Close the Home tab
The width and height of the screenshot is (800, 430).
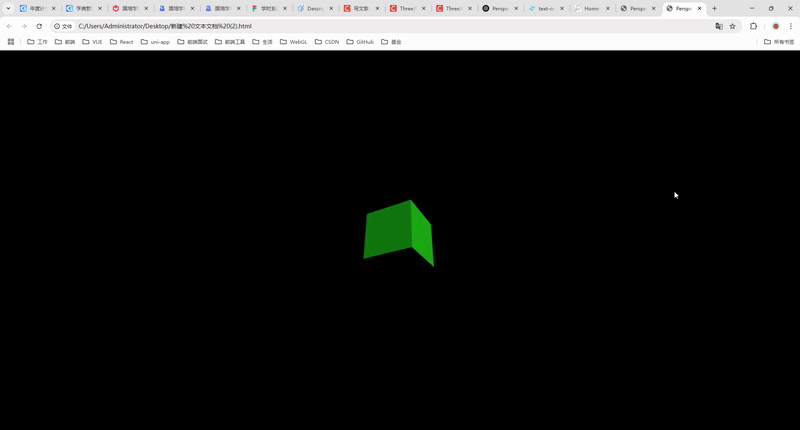tap(608, 8)
